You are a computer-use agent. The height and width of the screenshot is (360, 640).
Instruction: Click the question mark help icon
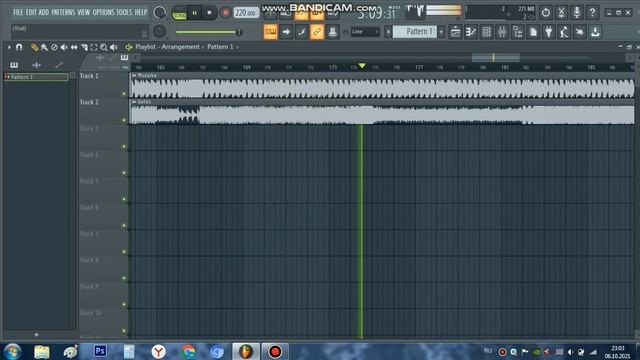[592, 12]
